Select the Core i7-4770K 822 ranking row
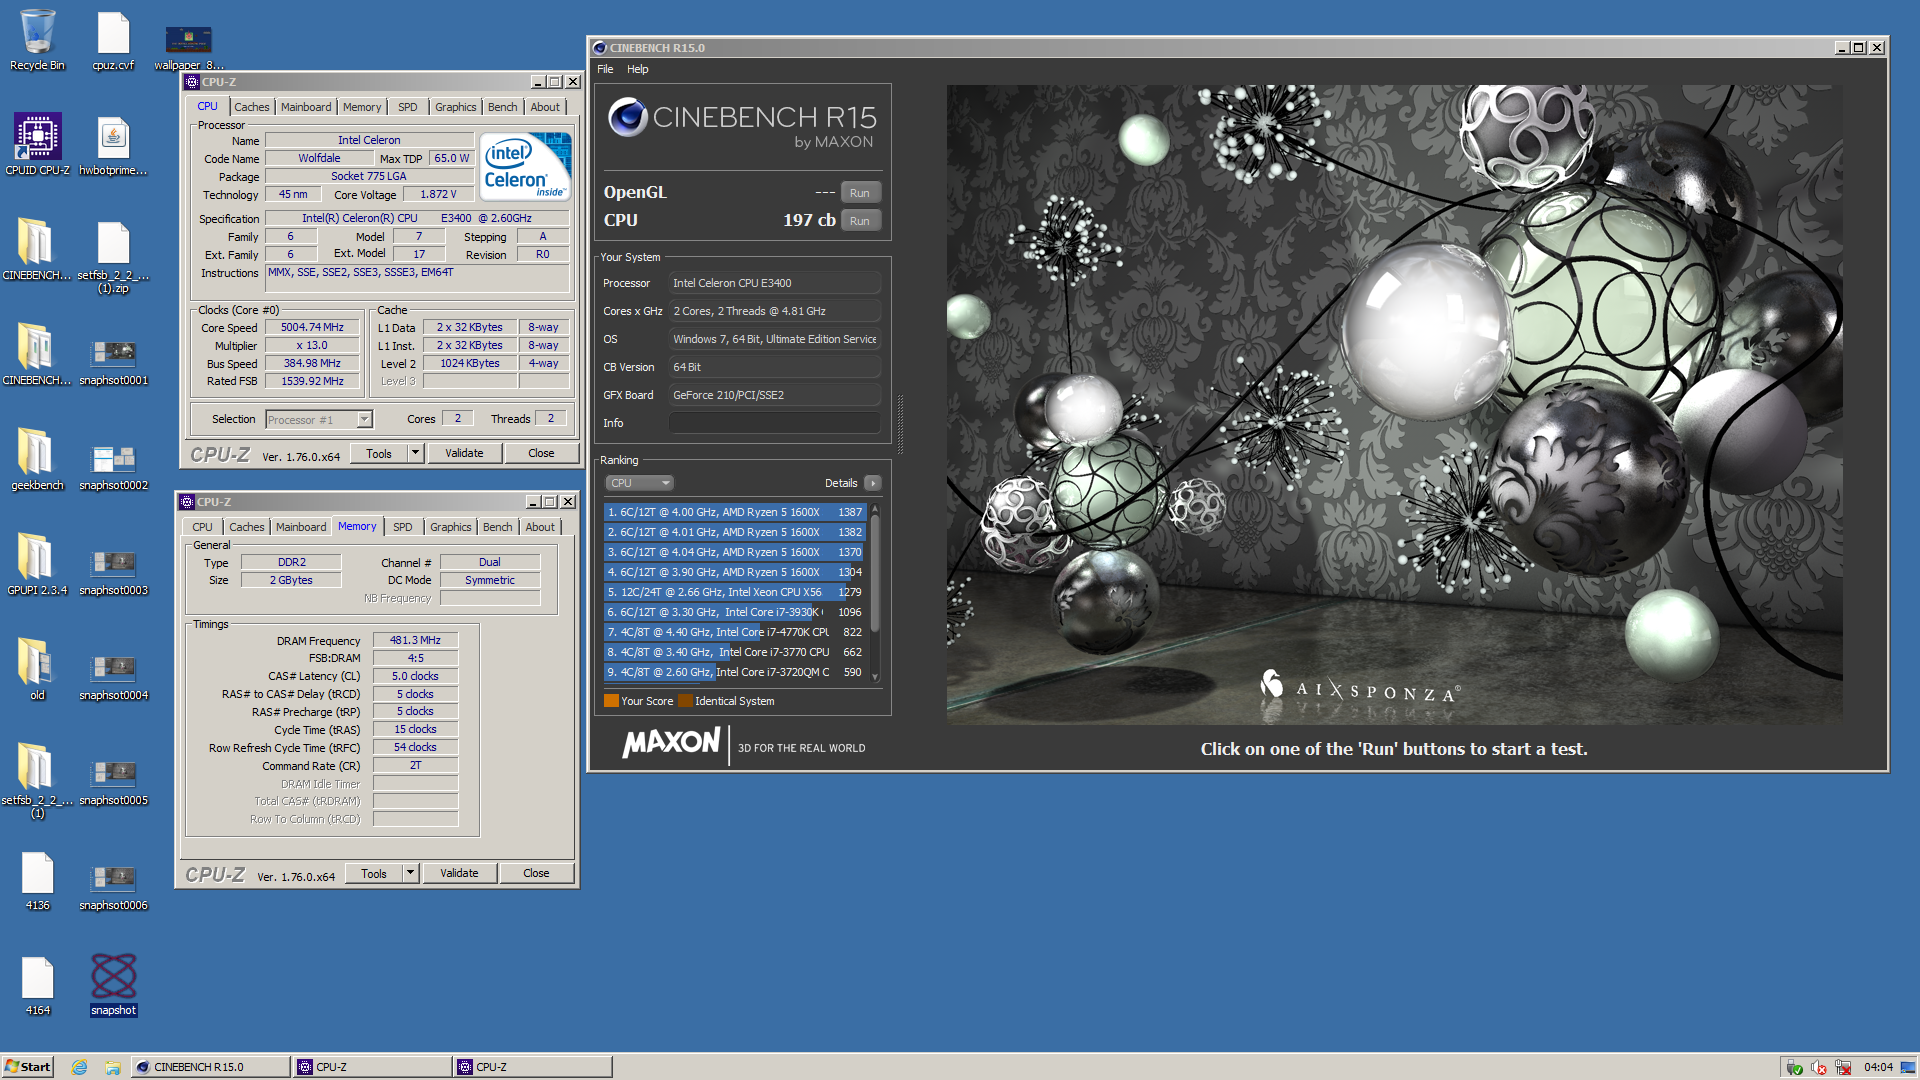 pyautogui.click(x=735, y=632)
